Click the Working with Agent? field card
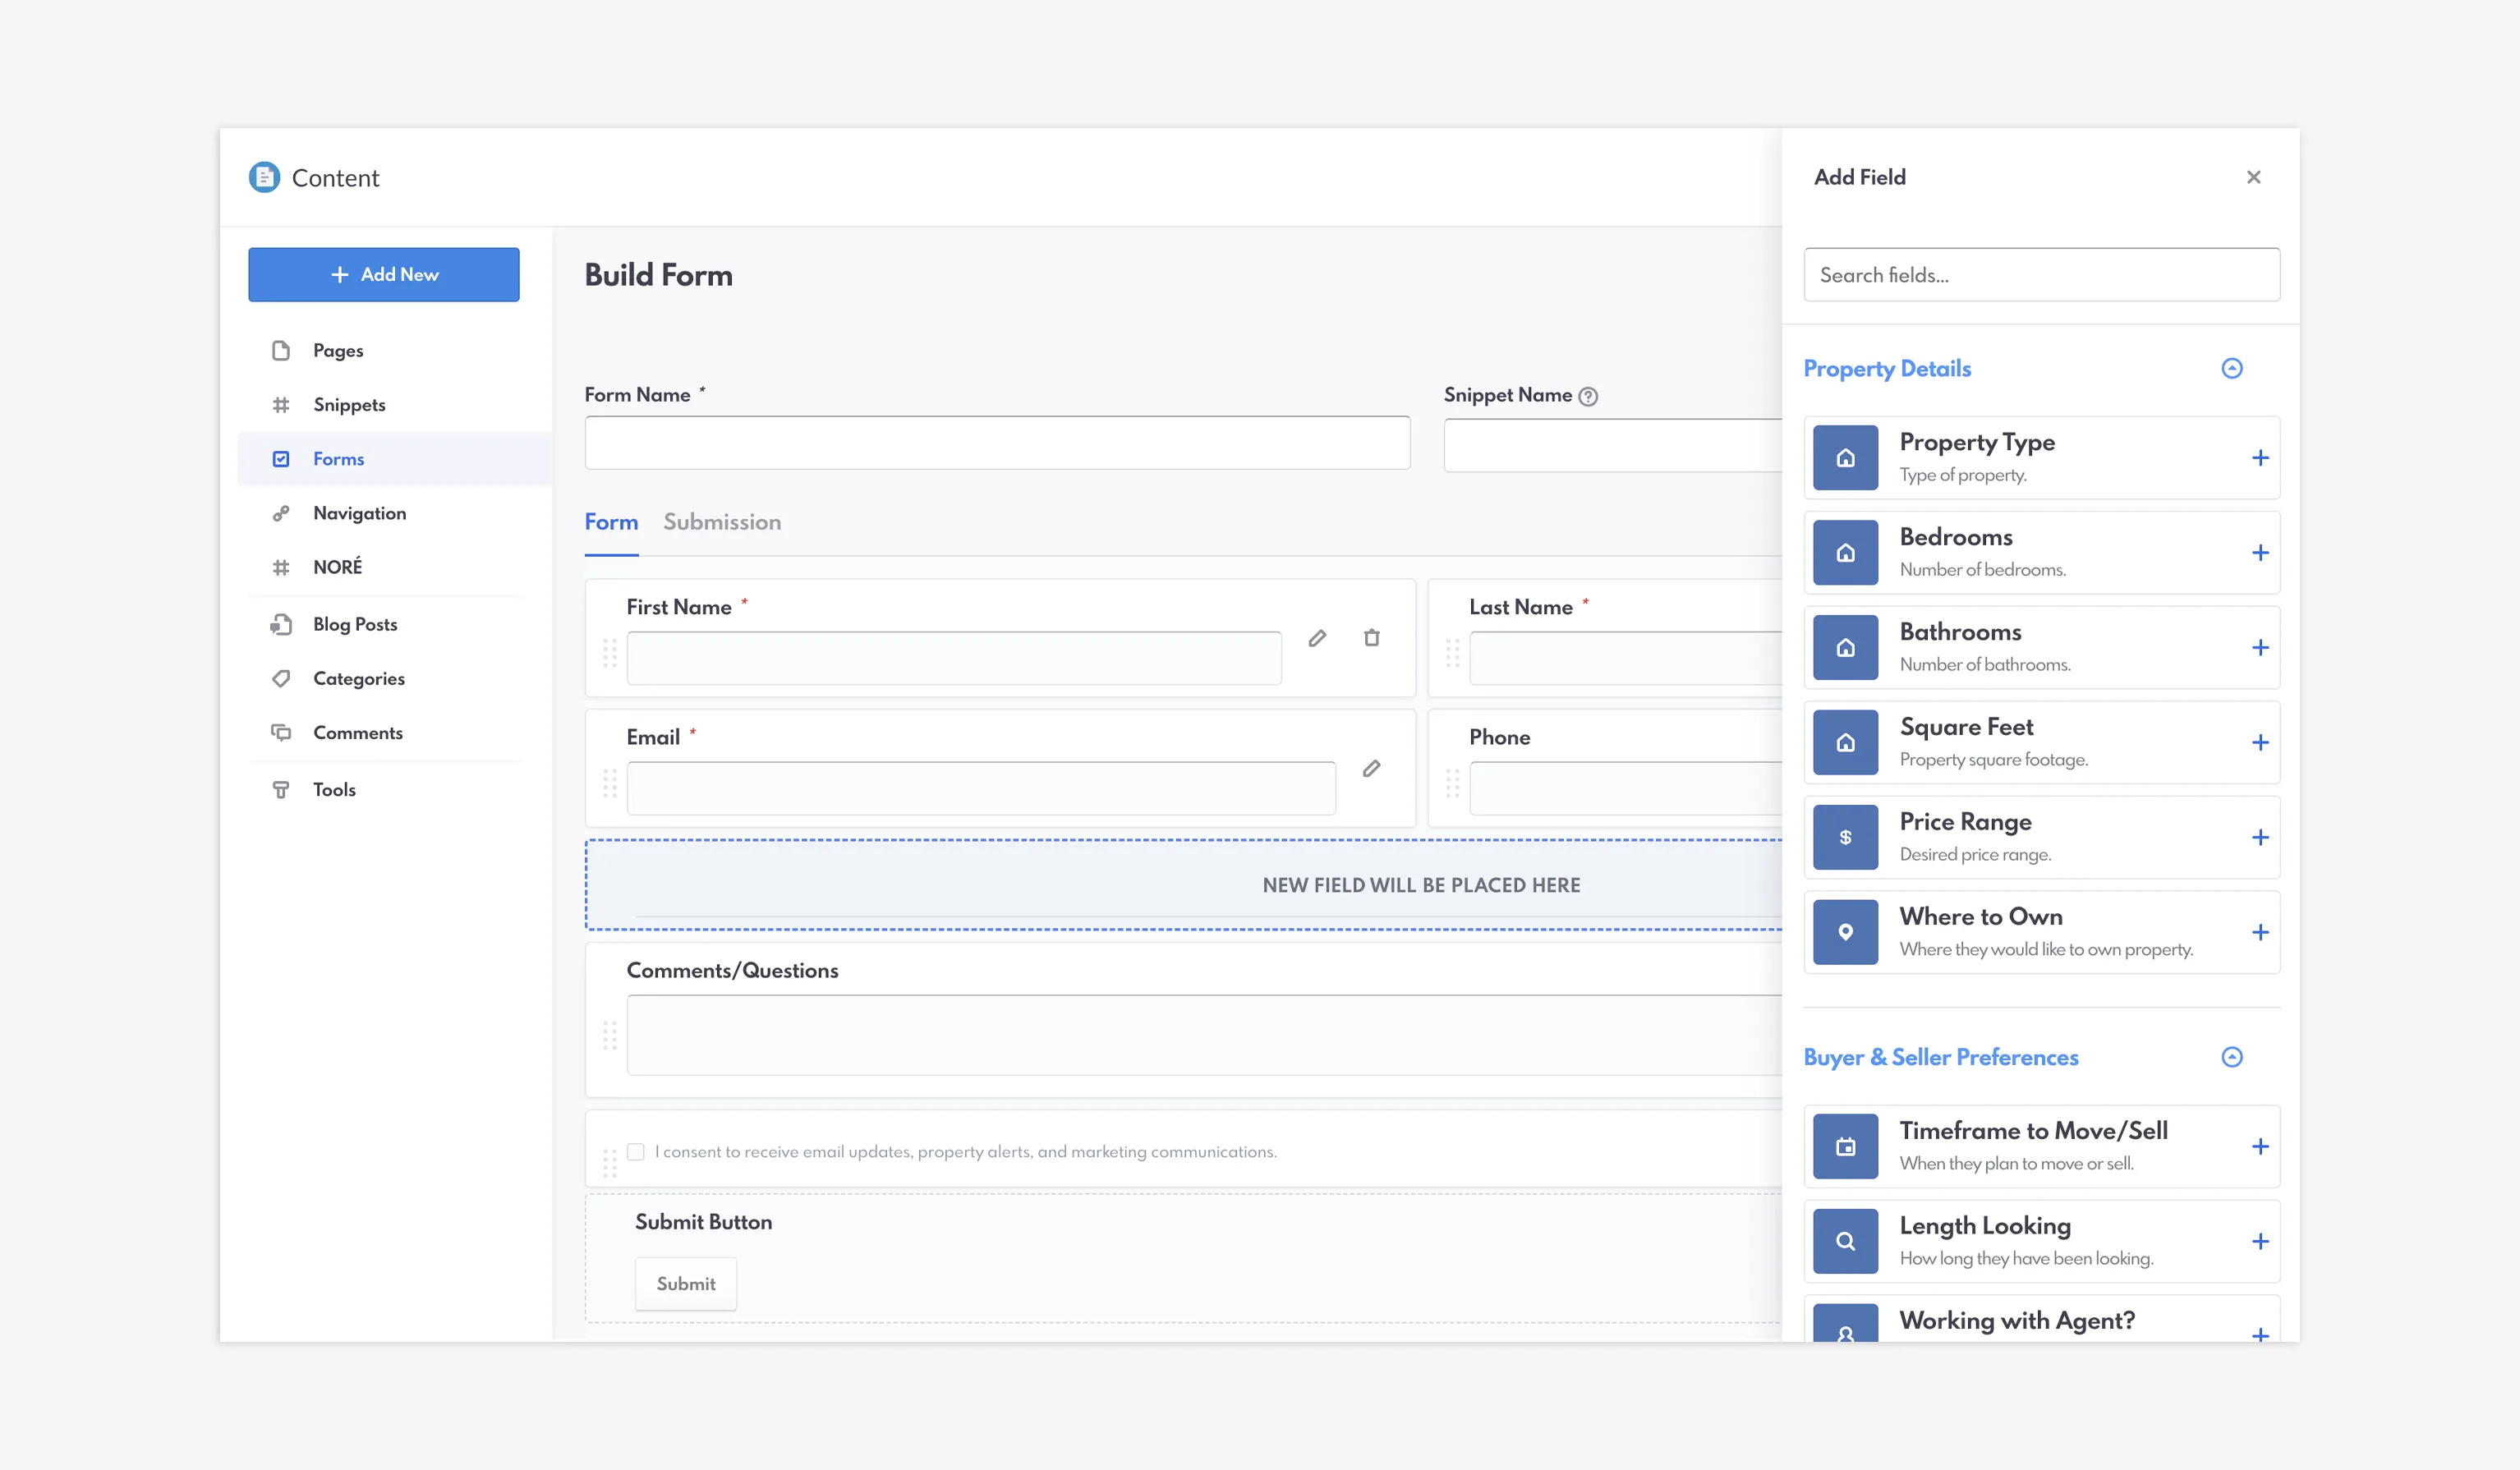The image size is (2520, 1470). (x=2041, y=1319)
